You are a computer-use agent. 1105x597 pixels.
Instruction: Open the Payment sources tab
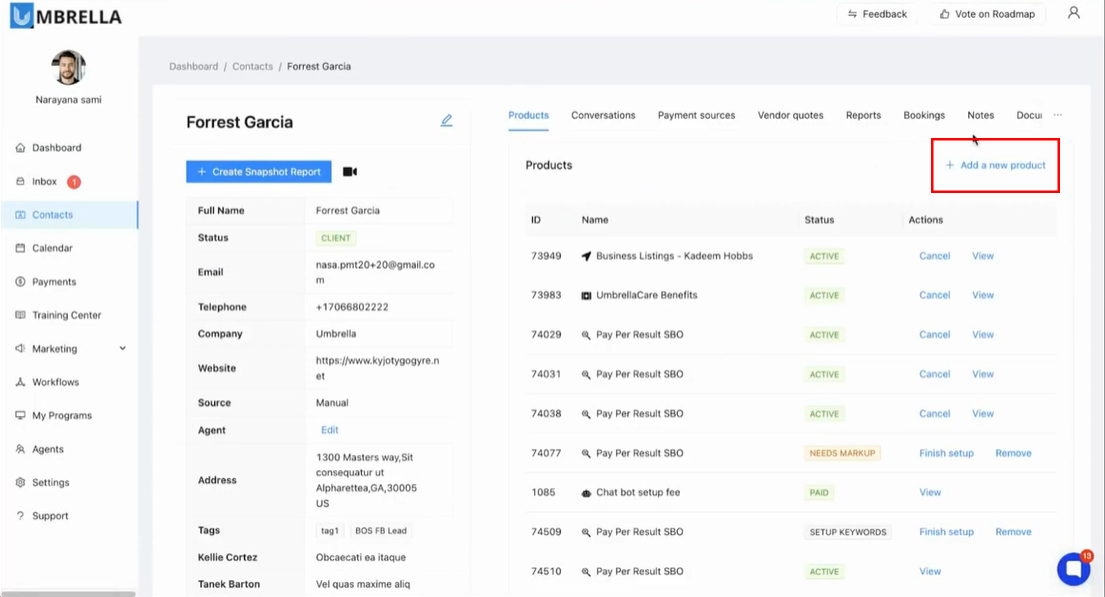click(x=696, y=115)
